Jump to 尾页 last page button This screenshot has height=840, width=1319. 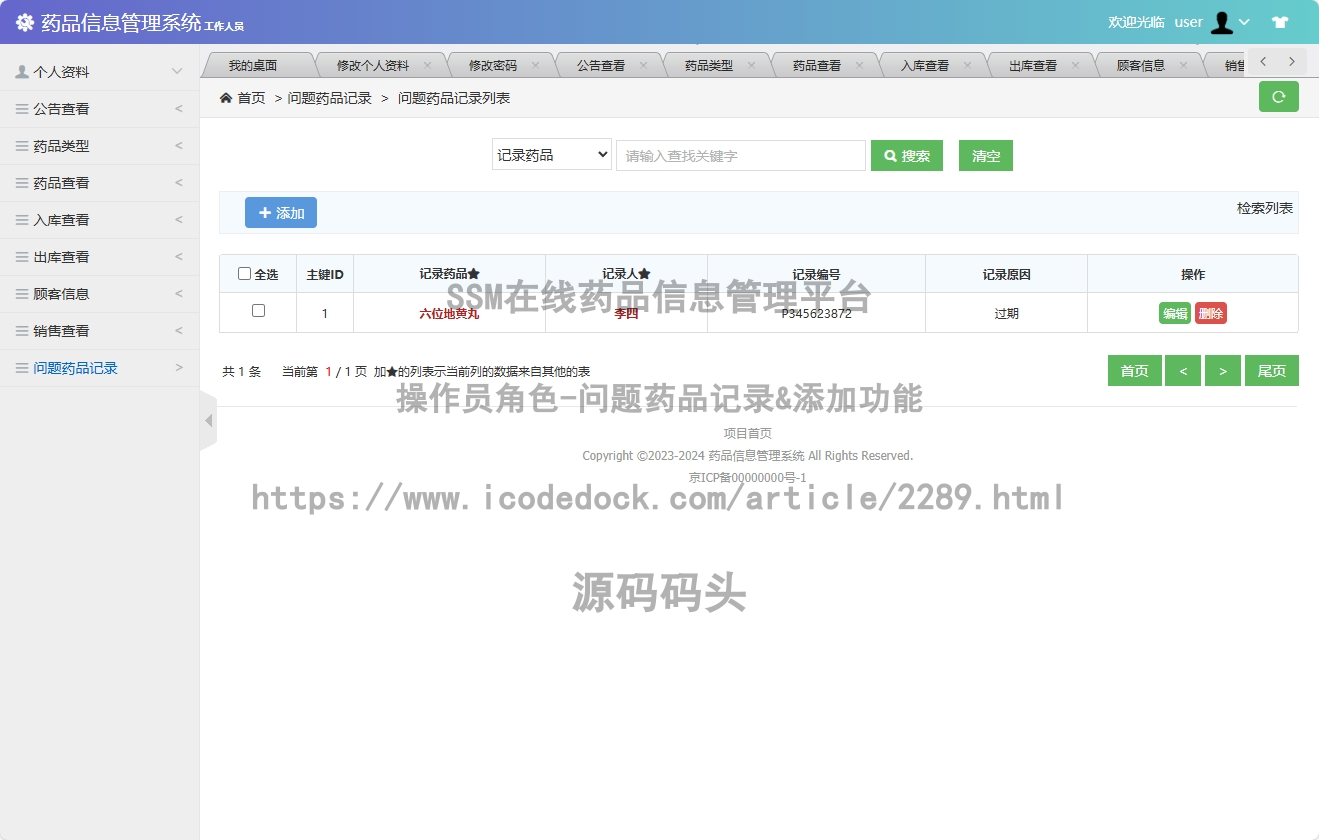(x=1272, y=370)
